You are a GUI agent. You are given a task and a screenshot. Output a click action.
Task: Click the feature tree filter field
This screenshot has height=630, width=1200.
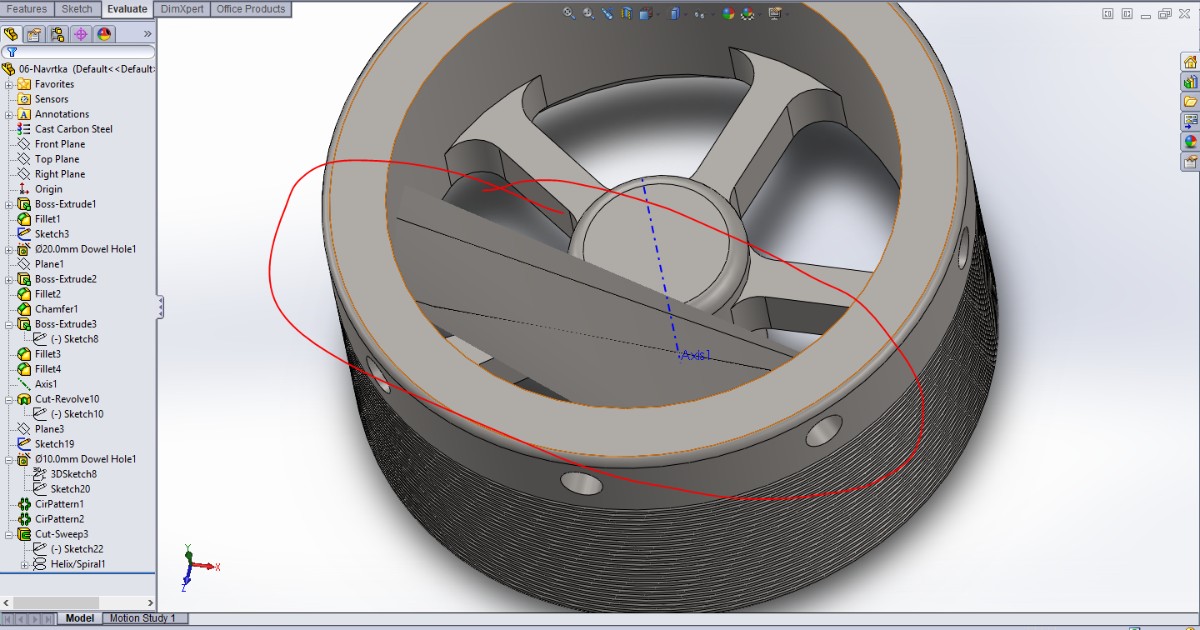[x=84, y=52]
